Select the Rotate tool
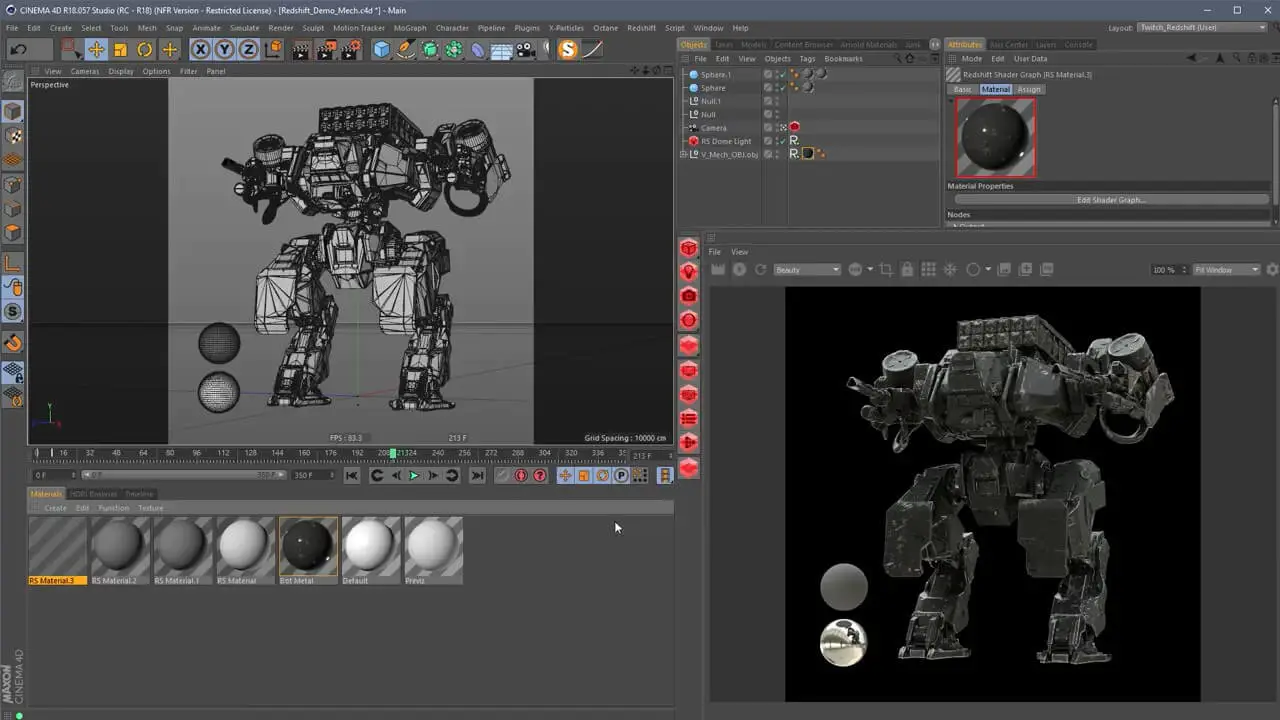Image resolution: width=1280 pixels, height=720 pixels. pyautogui.click(x=145, y=49)
